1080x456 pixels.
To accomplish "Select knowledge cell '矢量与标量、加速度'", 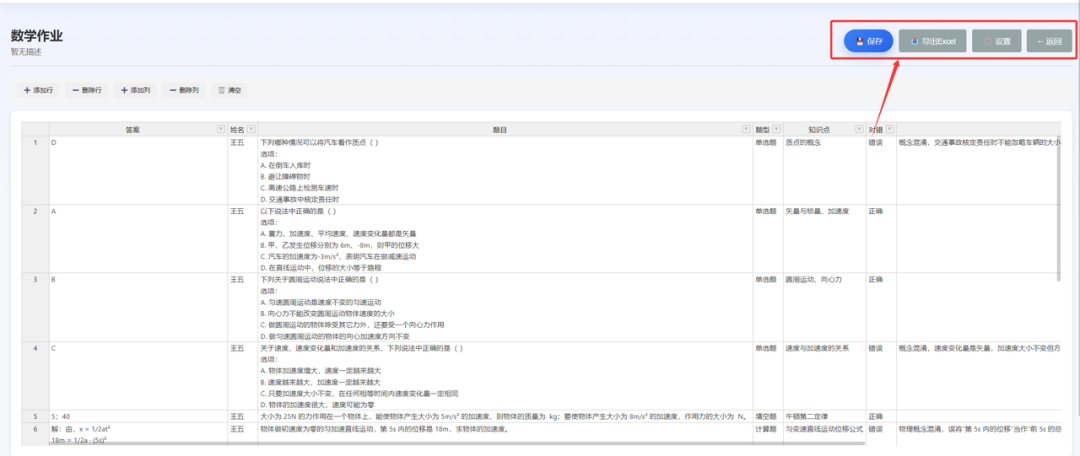I will coord(824,238).
